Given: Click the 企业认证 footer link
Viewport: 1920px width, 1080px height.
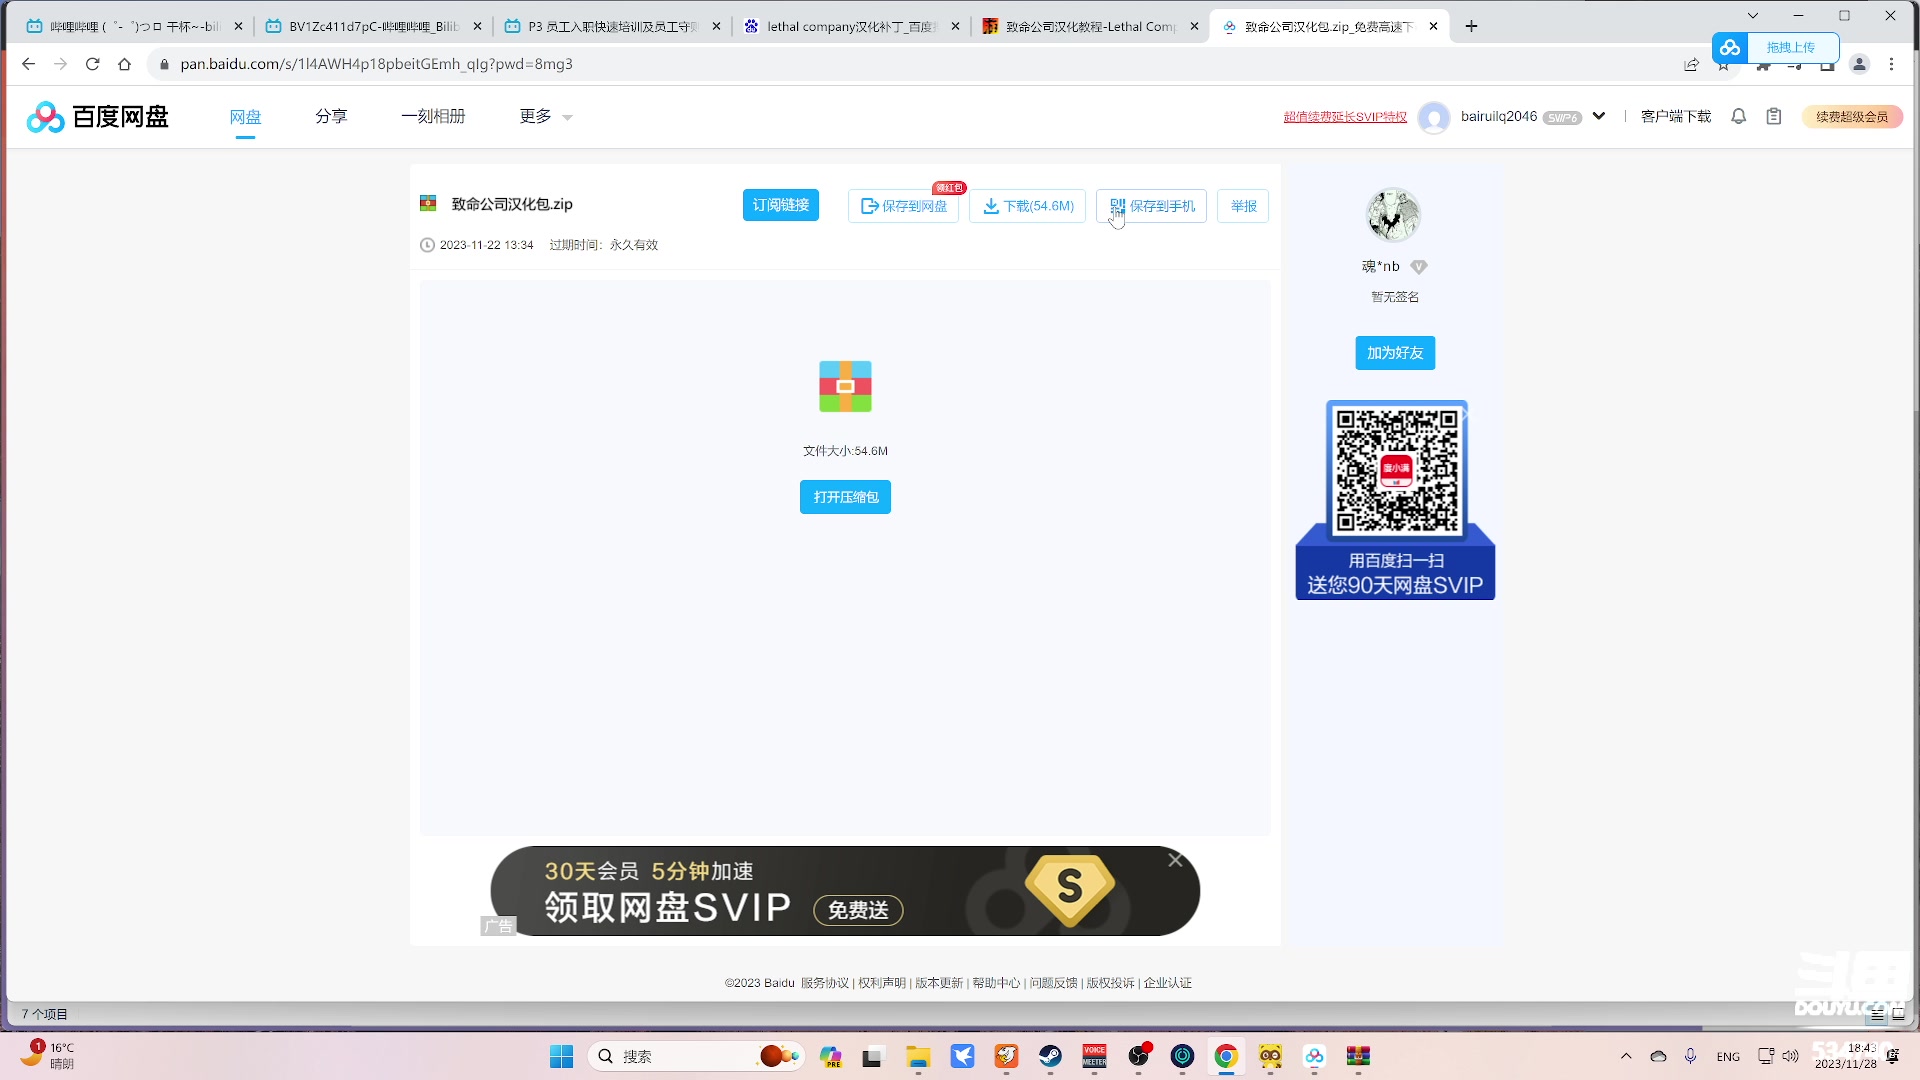Looking at the screenshot, I should click(x=1168, y=983).
